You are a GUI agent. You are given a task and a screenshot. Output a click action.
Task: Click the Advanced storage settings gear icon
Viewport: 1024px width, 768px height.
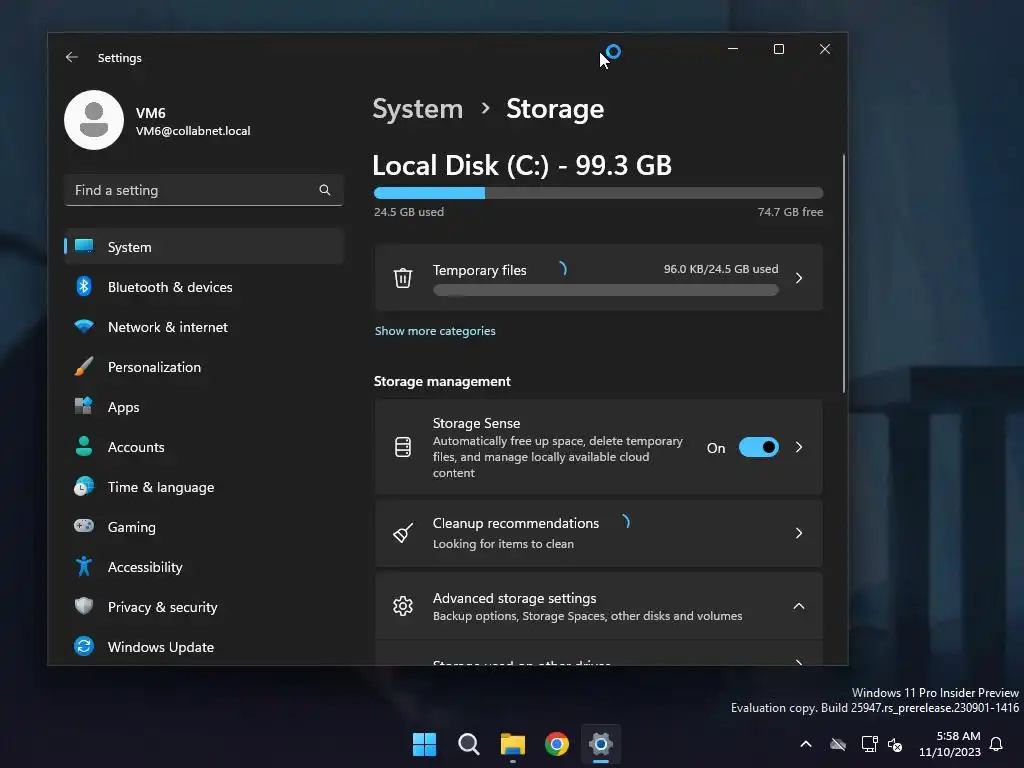coord(403,606)
